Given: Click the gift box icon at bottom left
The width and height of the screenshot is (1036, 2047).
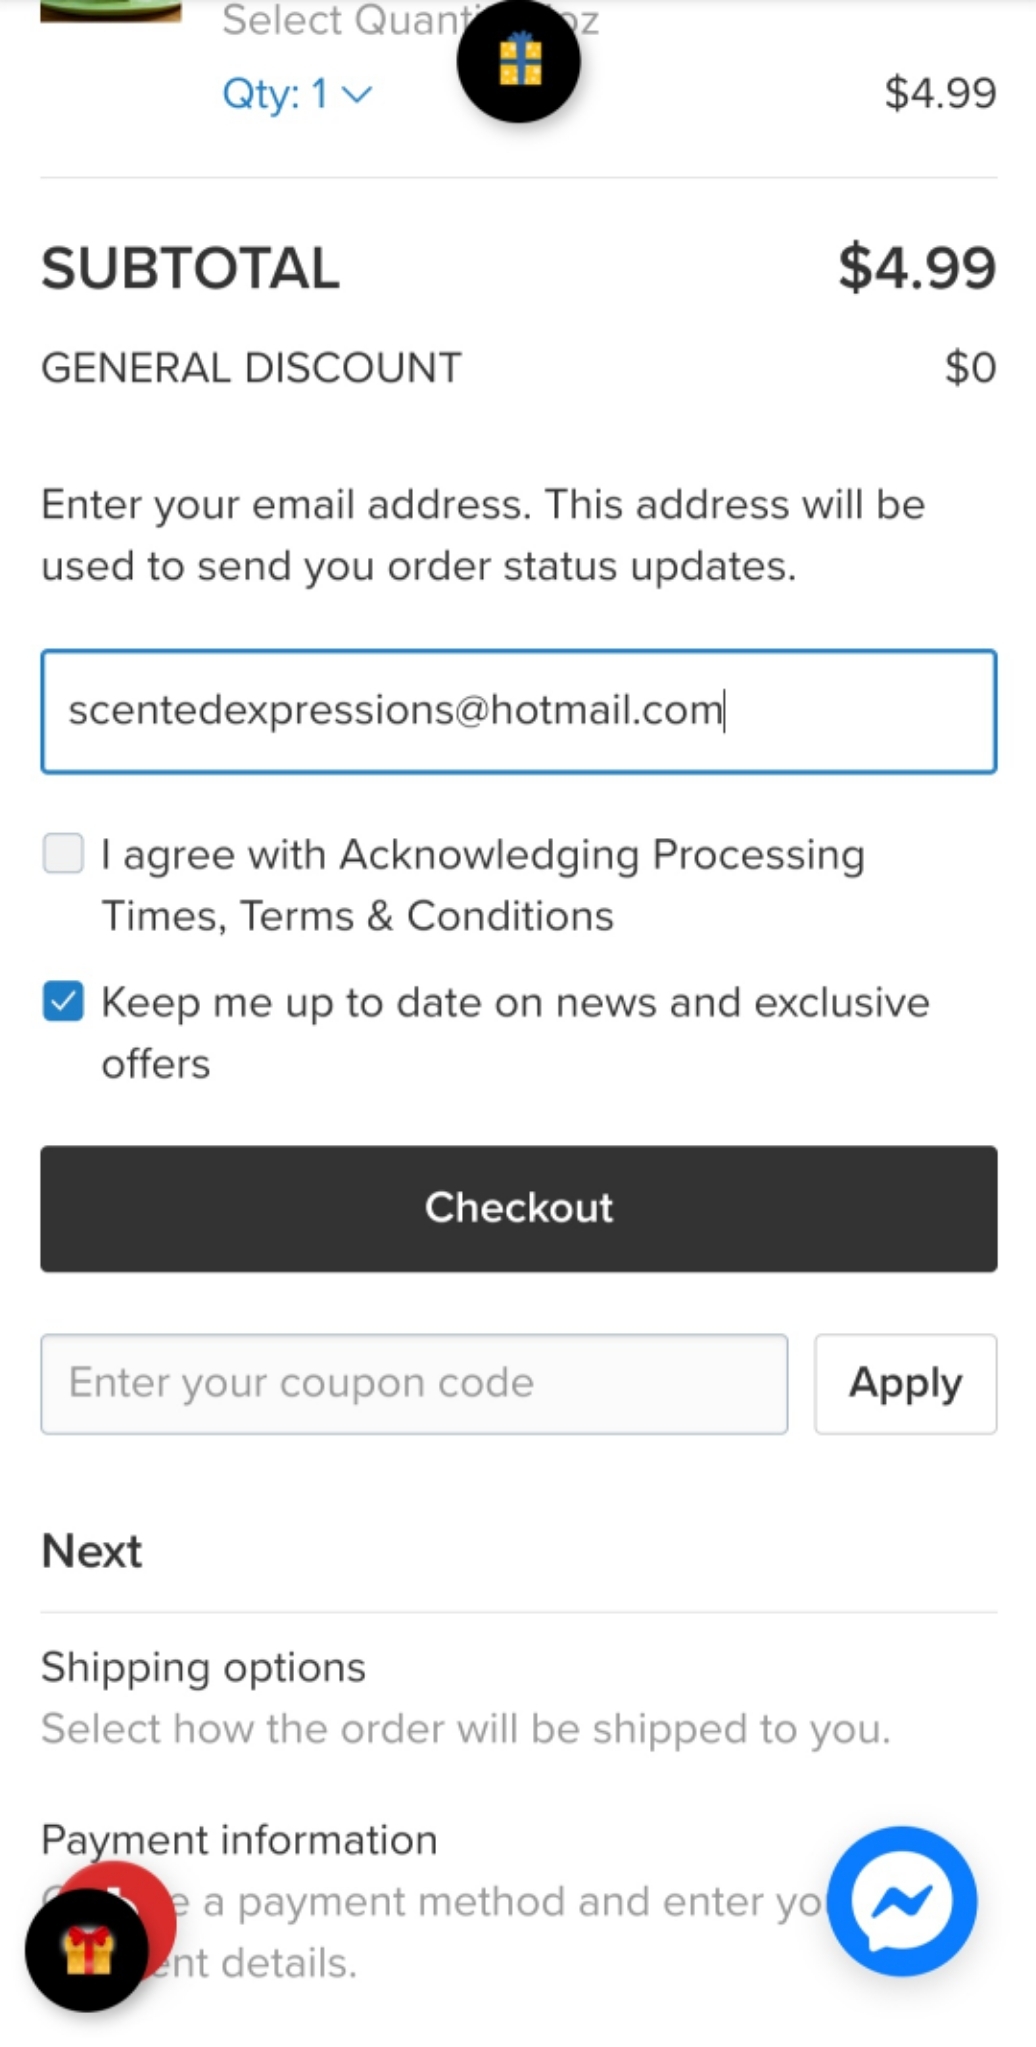Looking at the screenshot, I should [87, 1950].
